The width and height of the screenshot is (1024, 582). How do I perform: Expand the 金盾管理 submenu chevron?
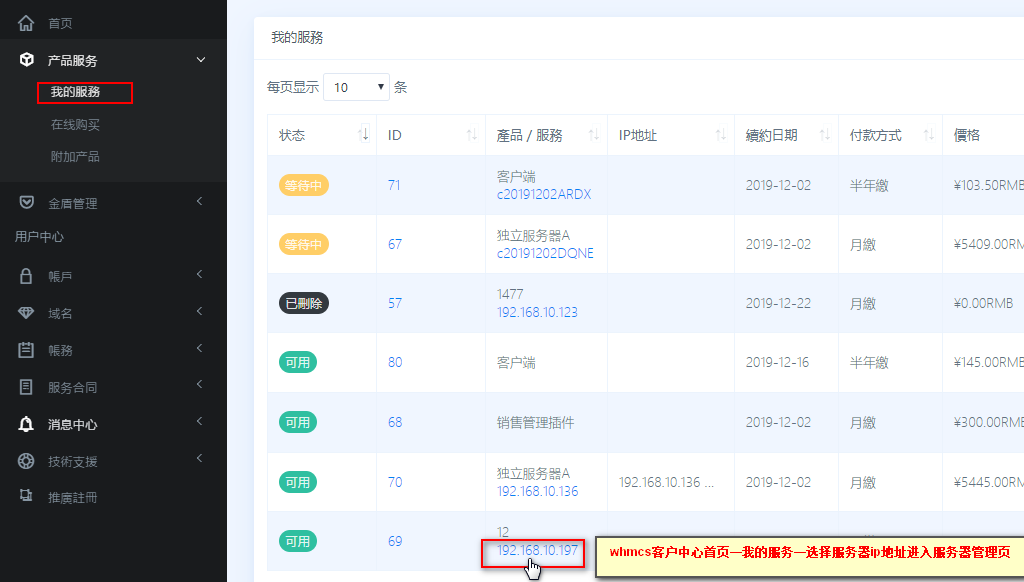click(200, 202)
